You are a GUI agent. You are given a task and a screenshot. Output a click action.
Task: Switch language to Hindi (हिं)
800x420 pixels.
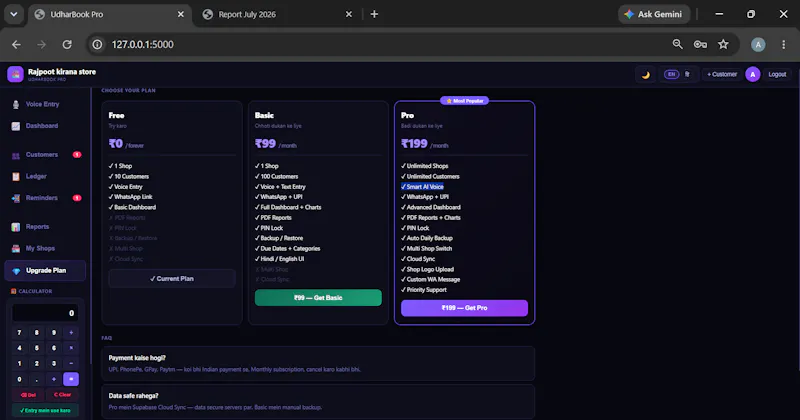tap(687, 75)
